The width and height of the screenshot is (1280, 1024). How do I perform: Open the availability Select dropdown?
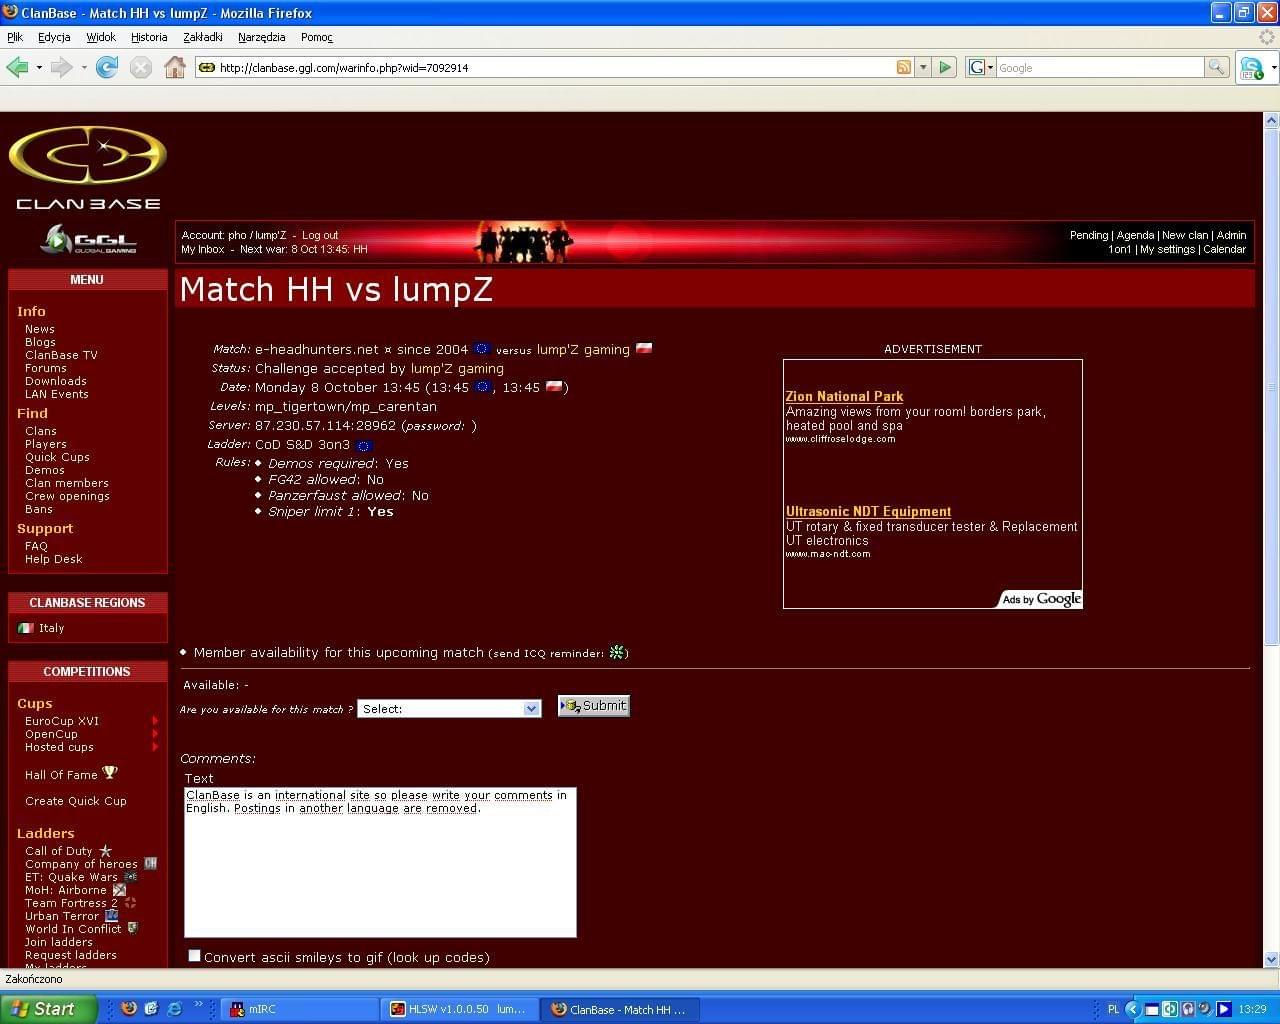pos(449,708)
